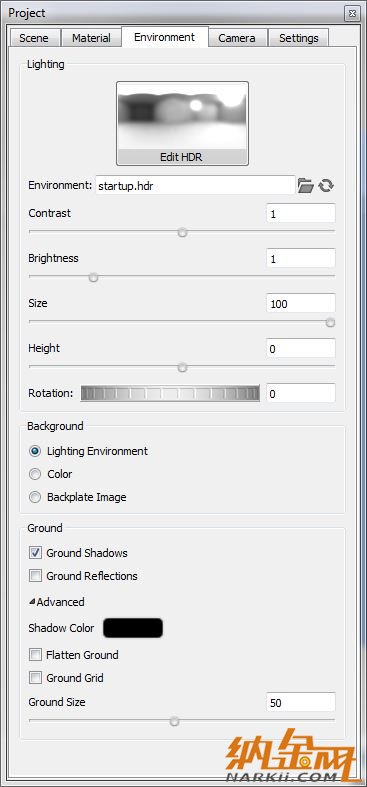Enable the Ground Grid option
Image resolution: width=367 pixels, height=787 pixels.
35,678
